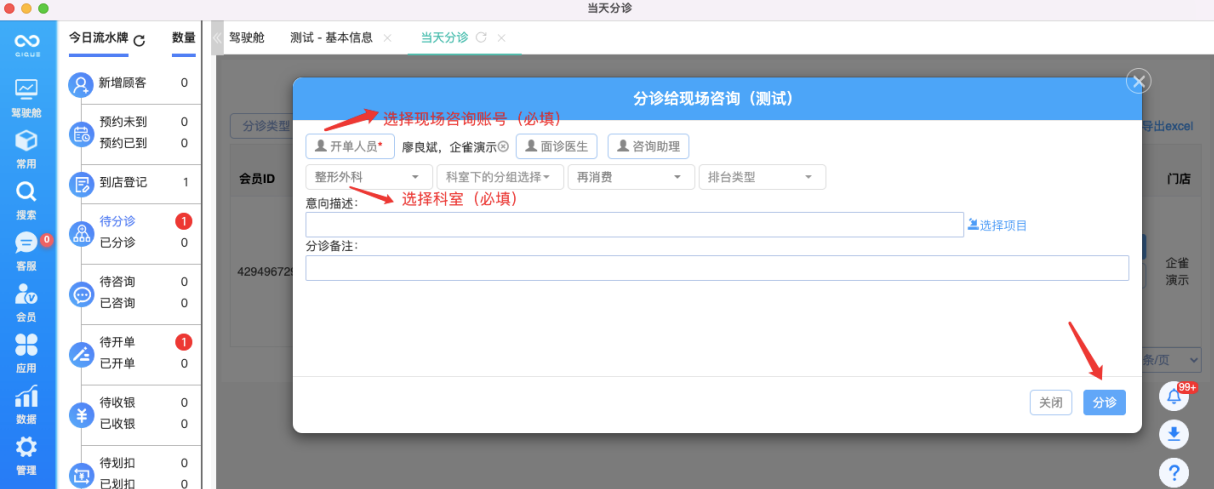
Task: Click the 新增顾客 person icon
Action: [80, 84]
